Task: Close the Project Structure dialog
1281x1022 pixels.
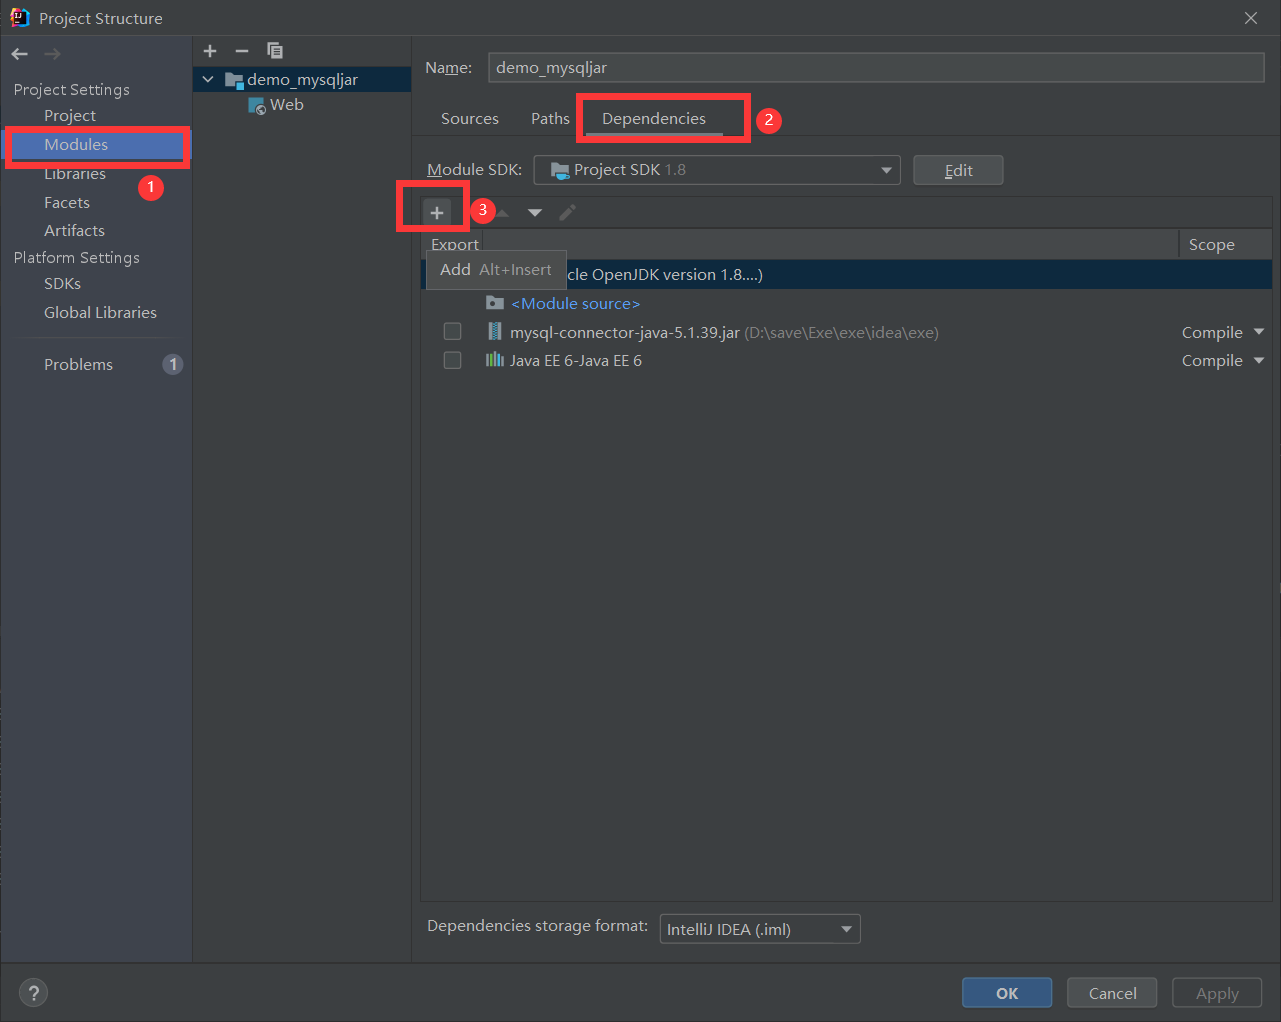Action: point(1251,18)
